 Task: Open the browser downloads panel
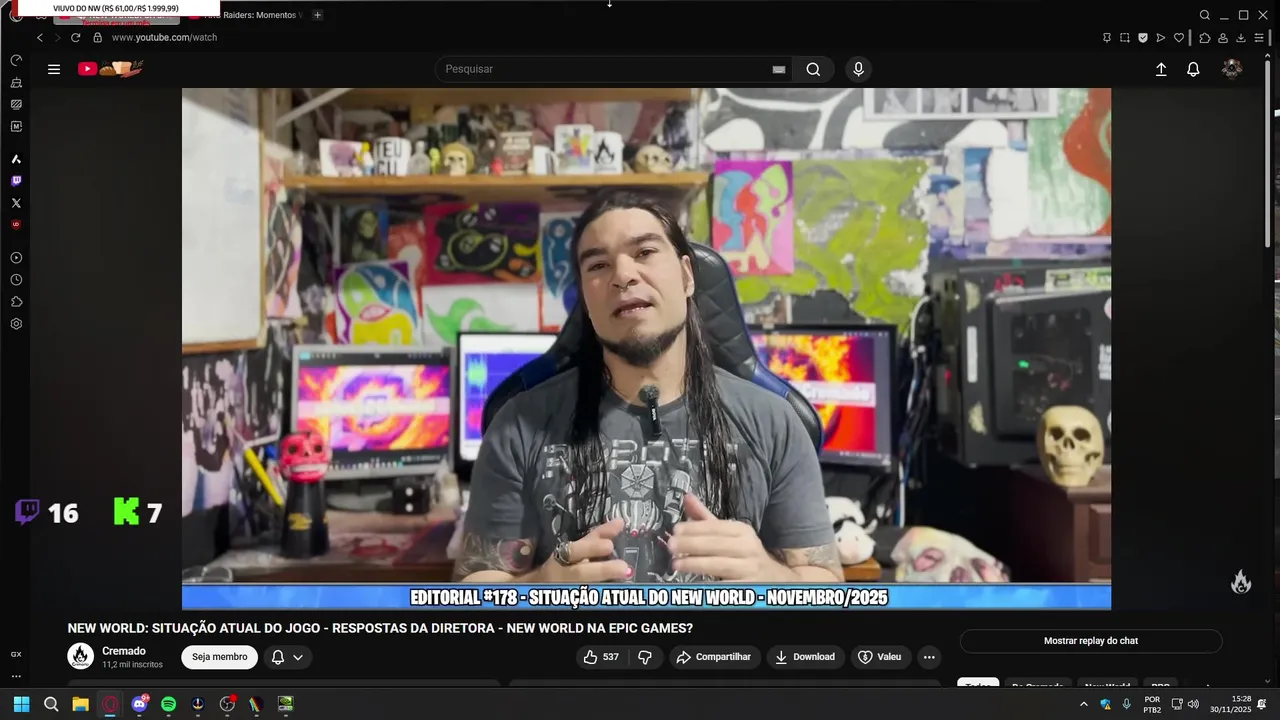(1241, 38)
